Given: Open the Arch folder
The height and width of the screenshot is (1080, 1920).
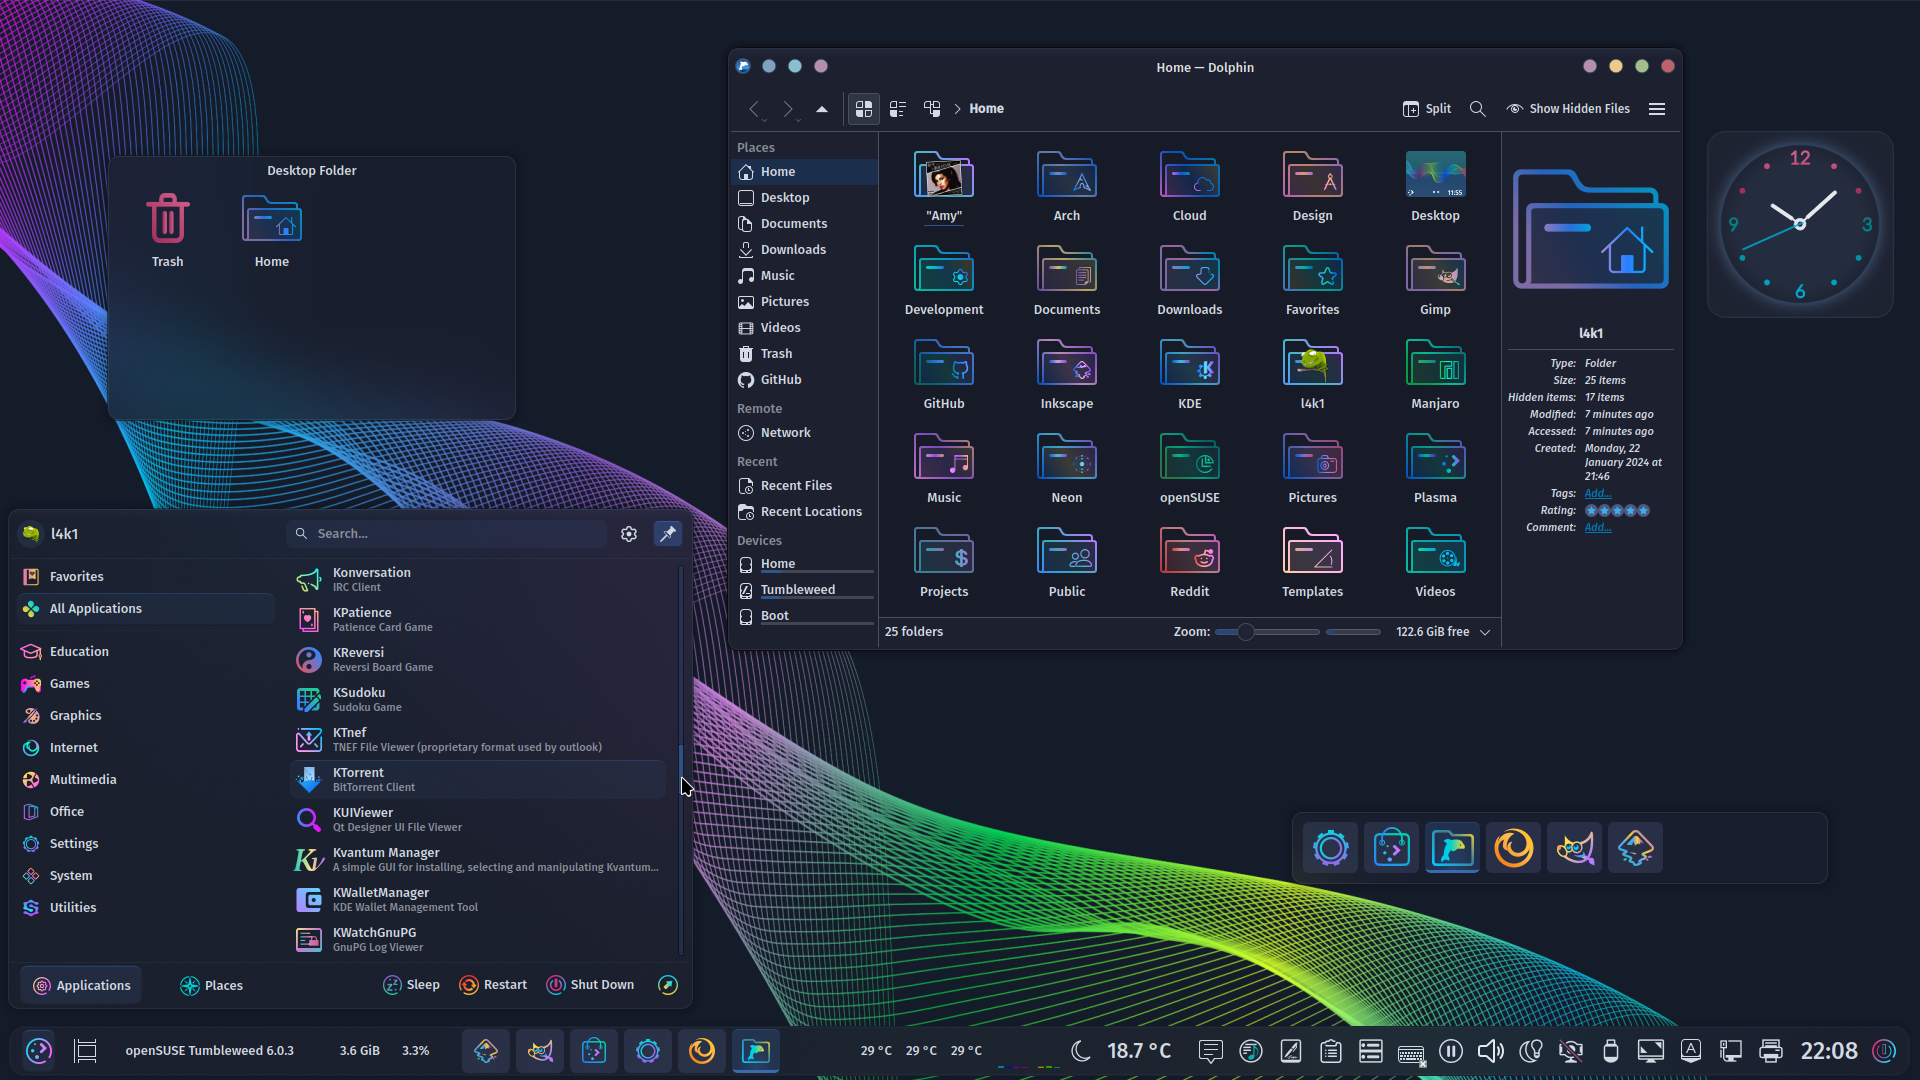Looking at the screenshot, I should coord(1066,187).
